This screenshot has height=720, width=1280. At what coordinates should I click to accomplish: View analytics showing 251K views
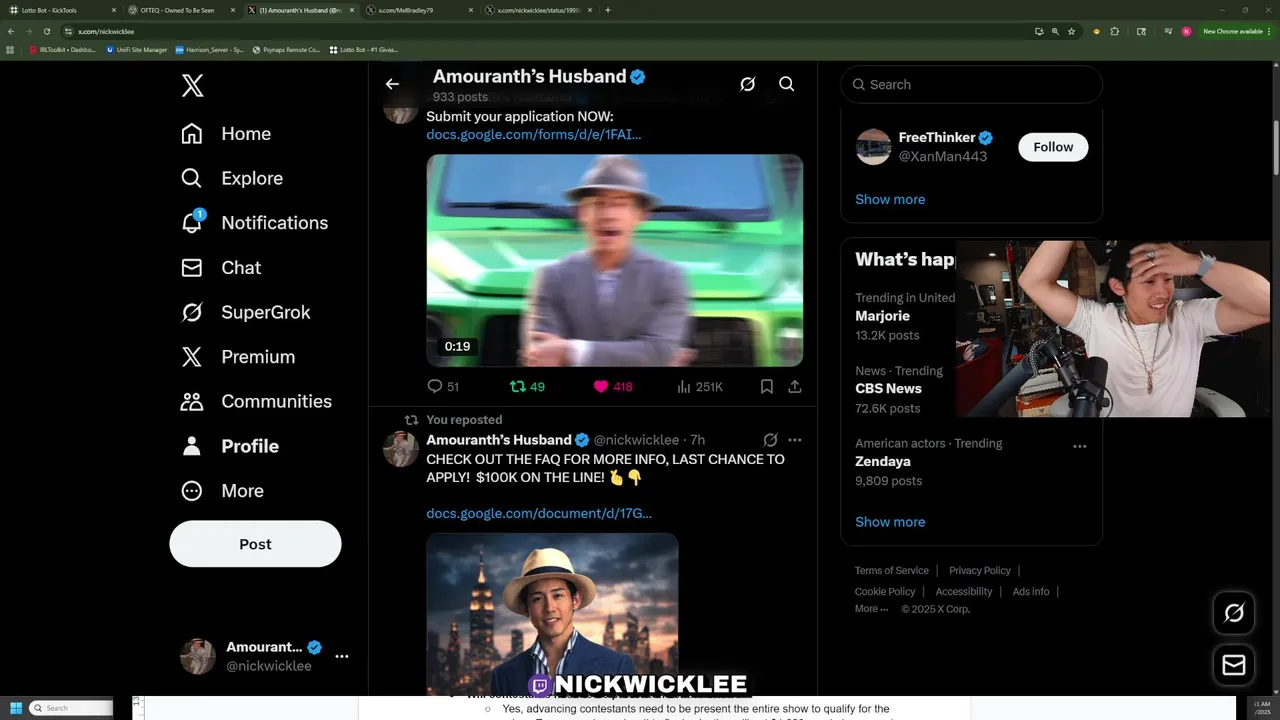pyautogui.click(x=700, y=386)
